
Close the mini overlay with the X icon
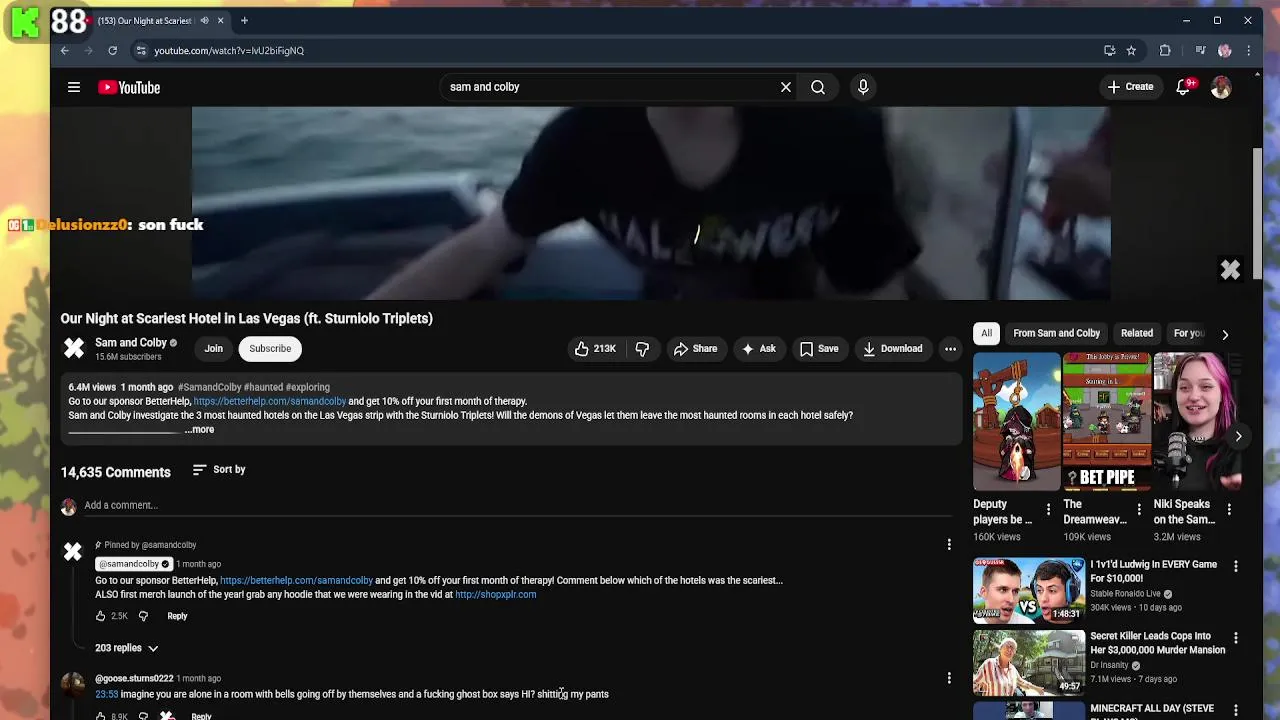(1230, 270)
